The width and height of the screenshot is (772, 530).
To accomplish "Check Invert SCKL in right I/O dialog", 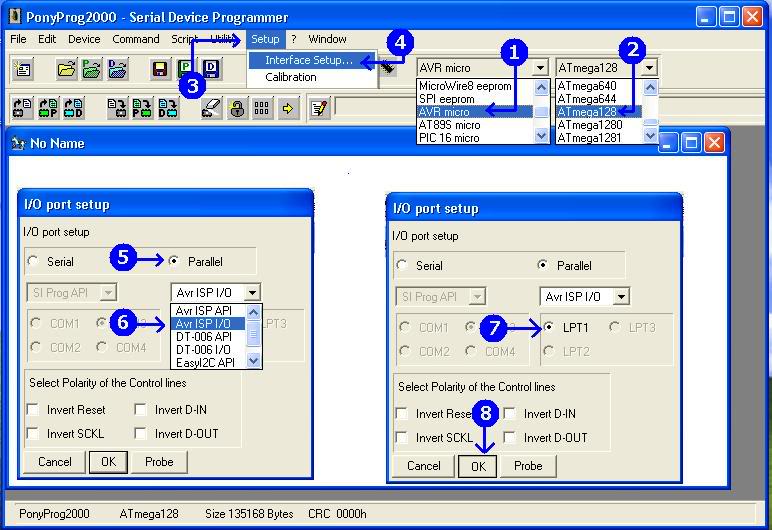I will click(x=402, y=437).
